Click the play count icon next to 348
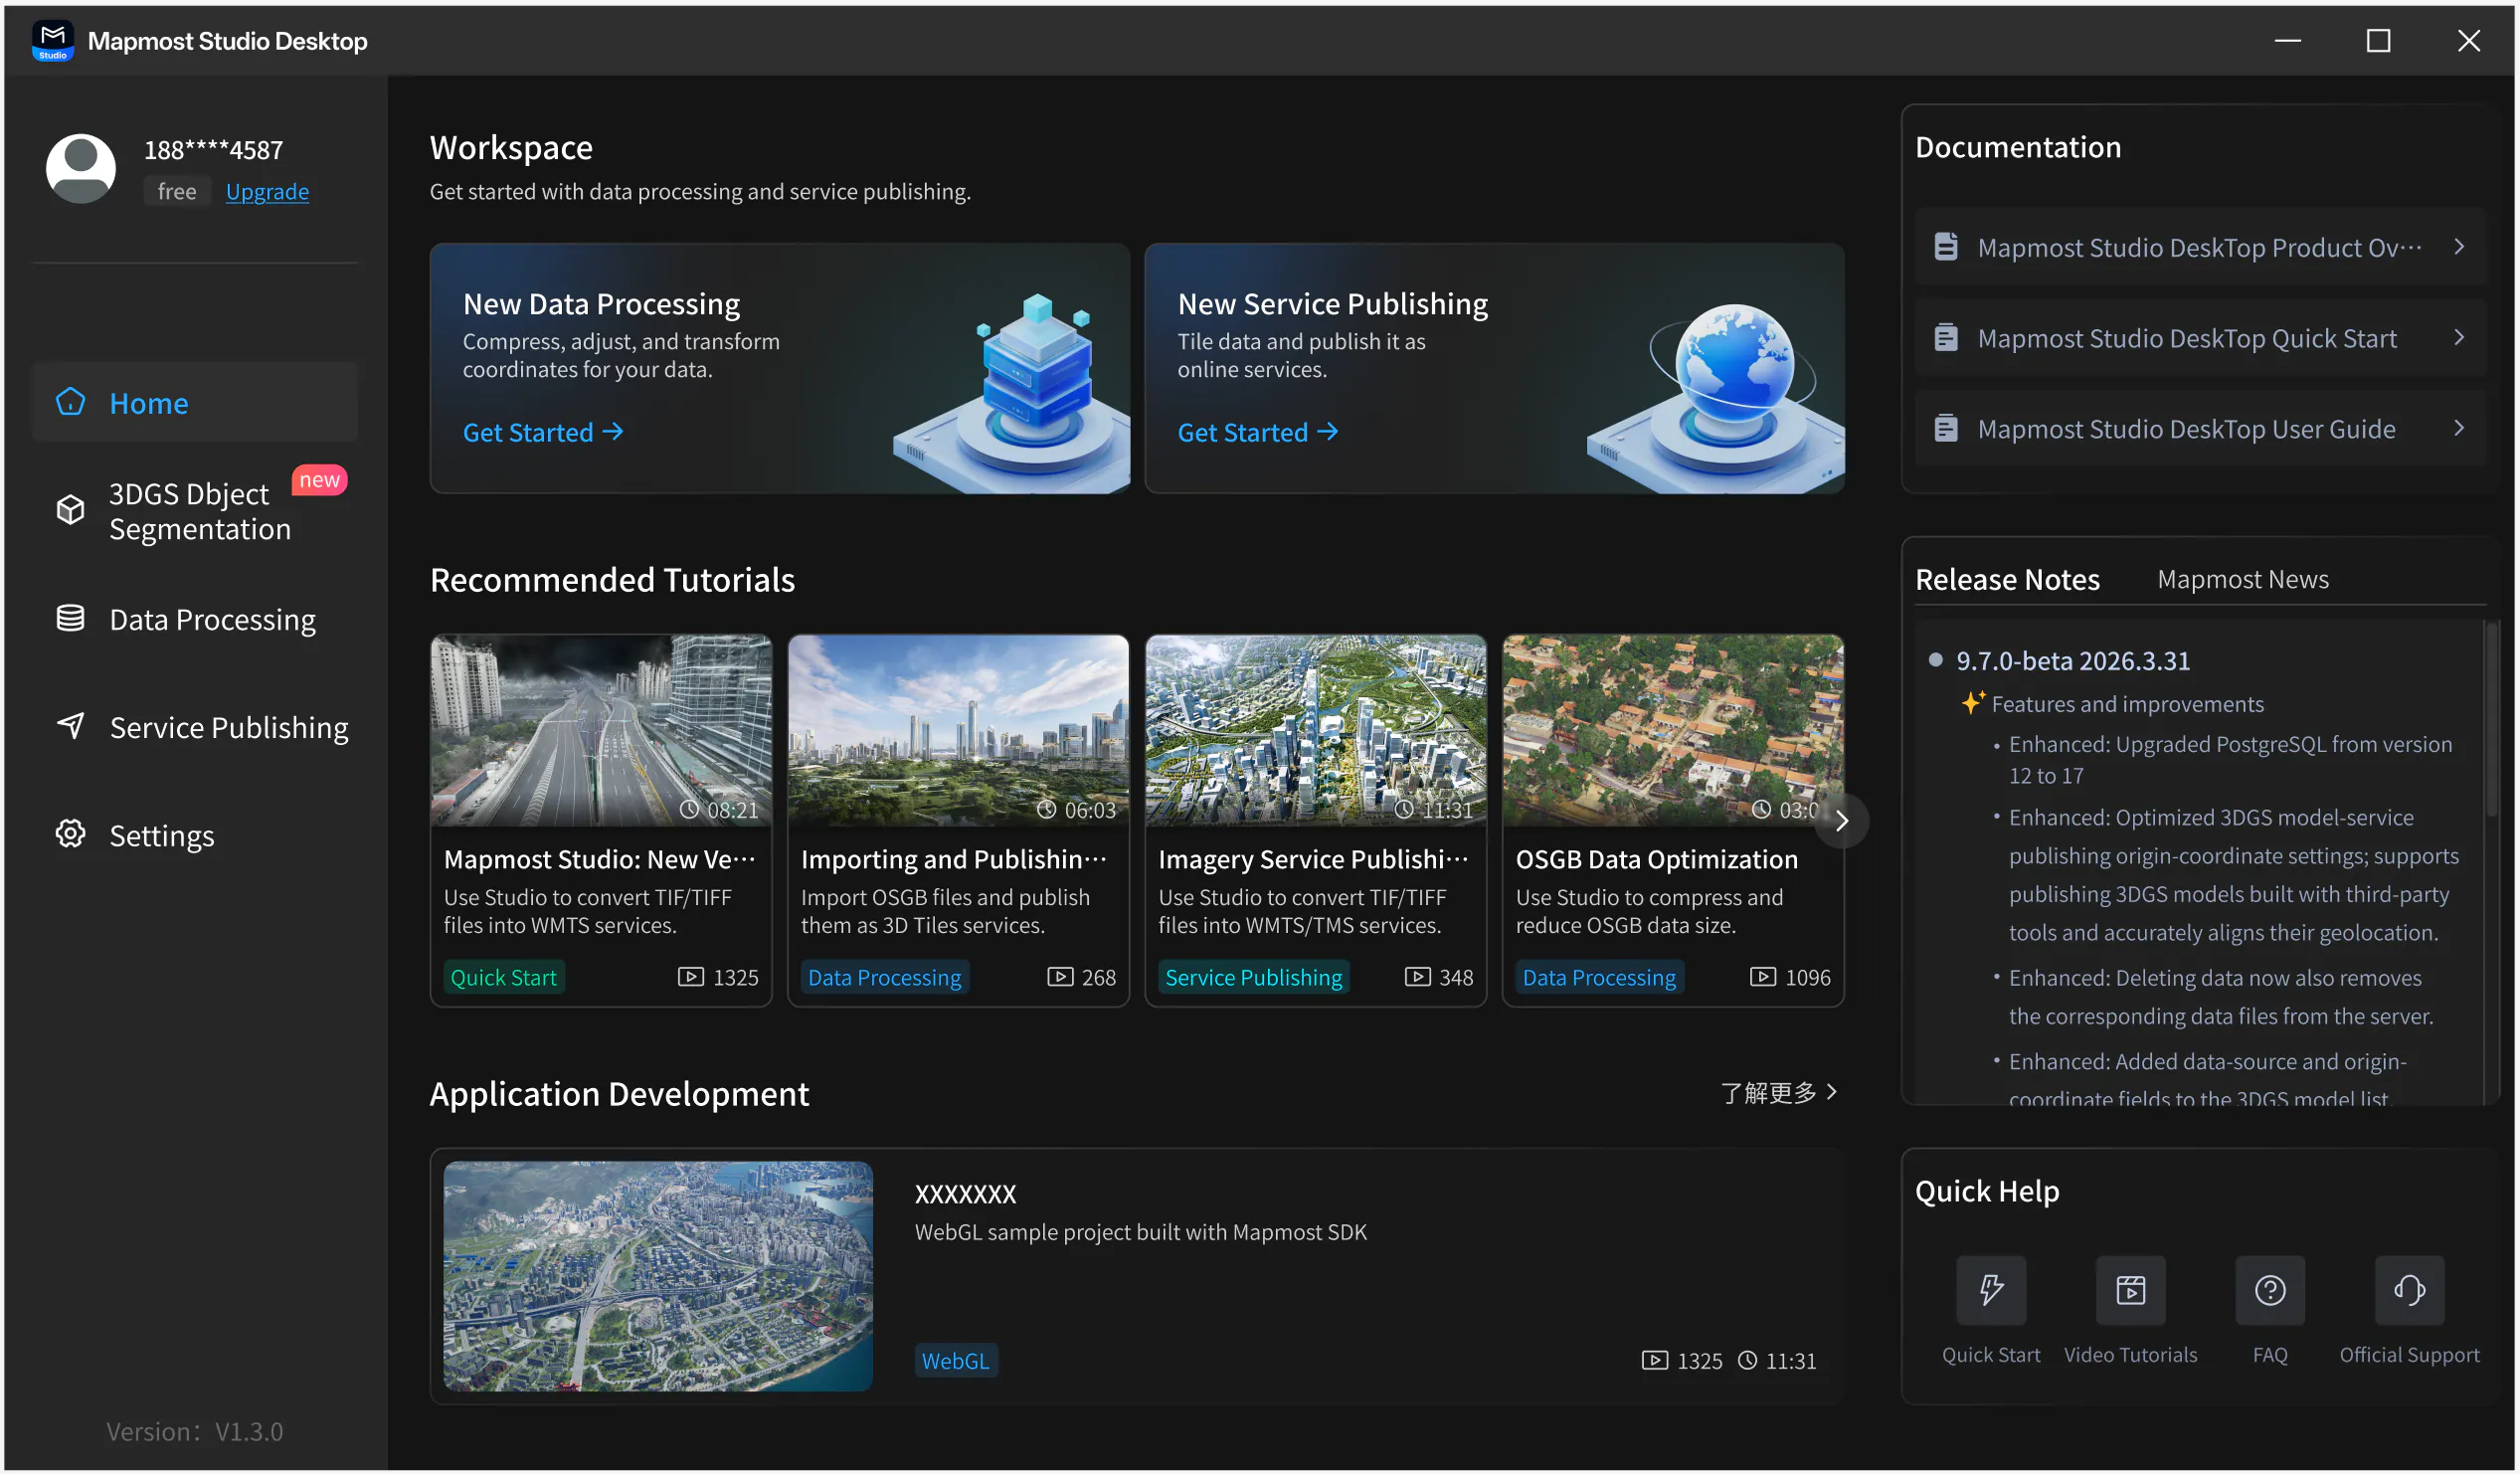Viewport: 2520px width, 1474px height. coord(1418,977)
